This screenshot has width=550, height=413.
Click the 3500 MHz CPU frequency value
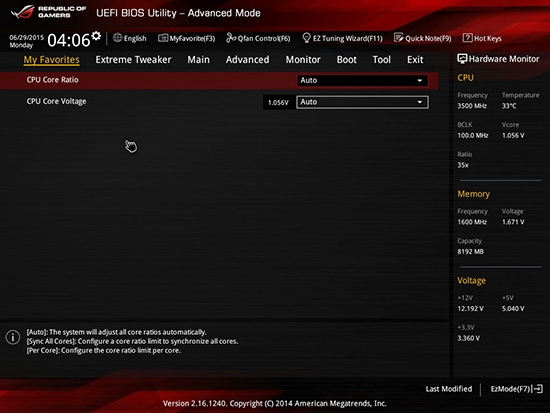pyautogui.click(x=472, y=106)
